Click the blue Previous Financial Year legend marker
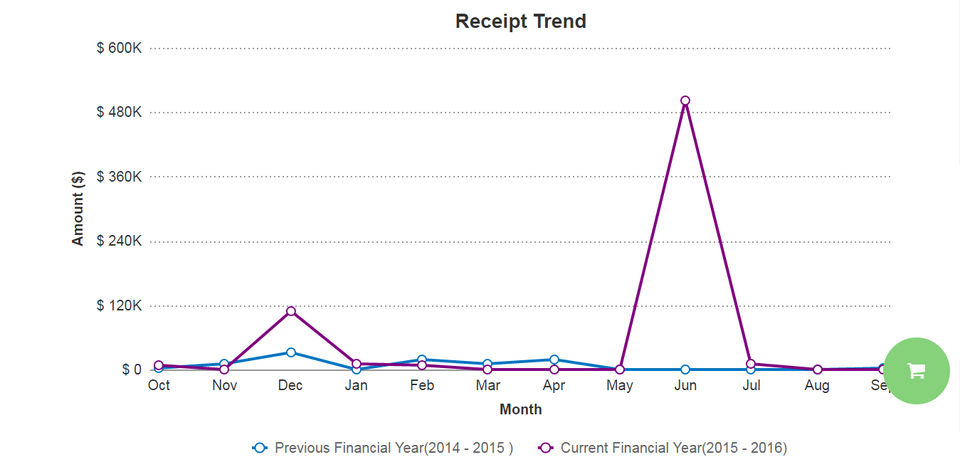 pos(260,448)
